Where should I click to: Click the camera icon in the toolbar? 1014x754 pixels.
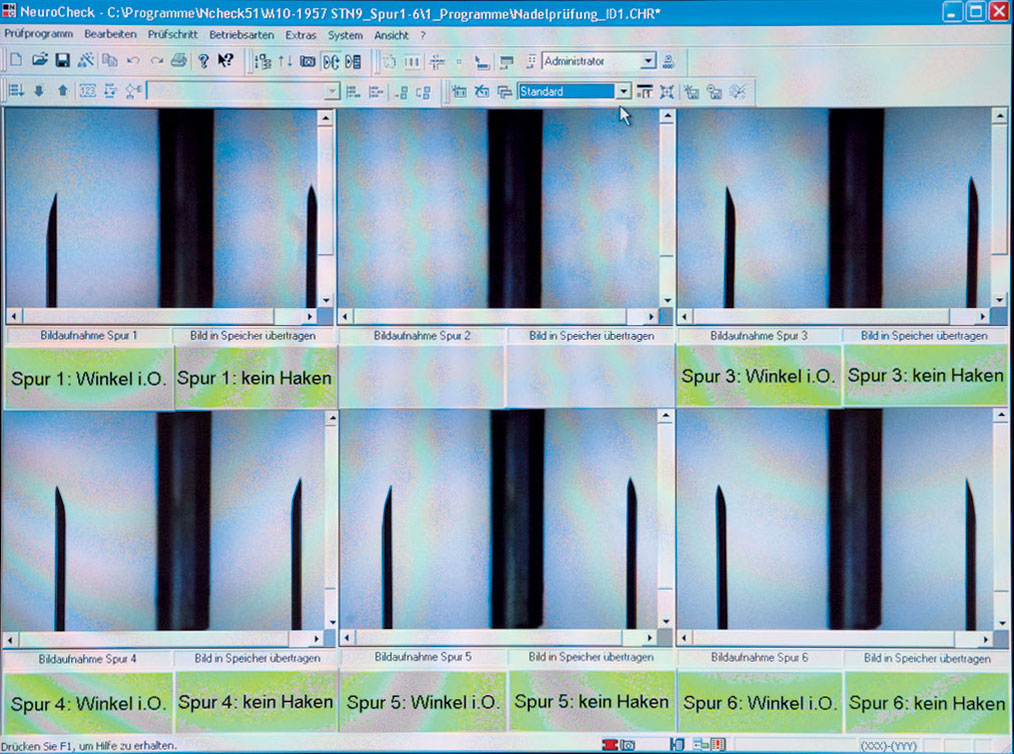308,61
